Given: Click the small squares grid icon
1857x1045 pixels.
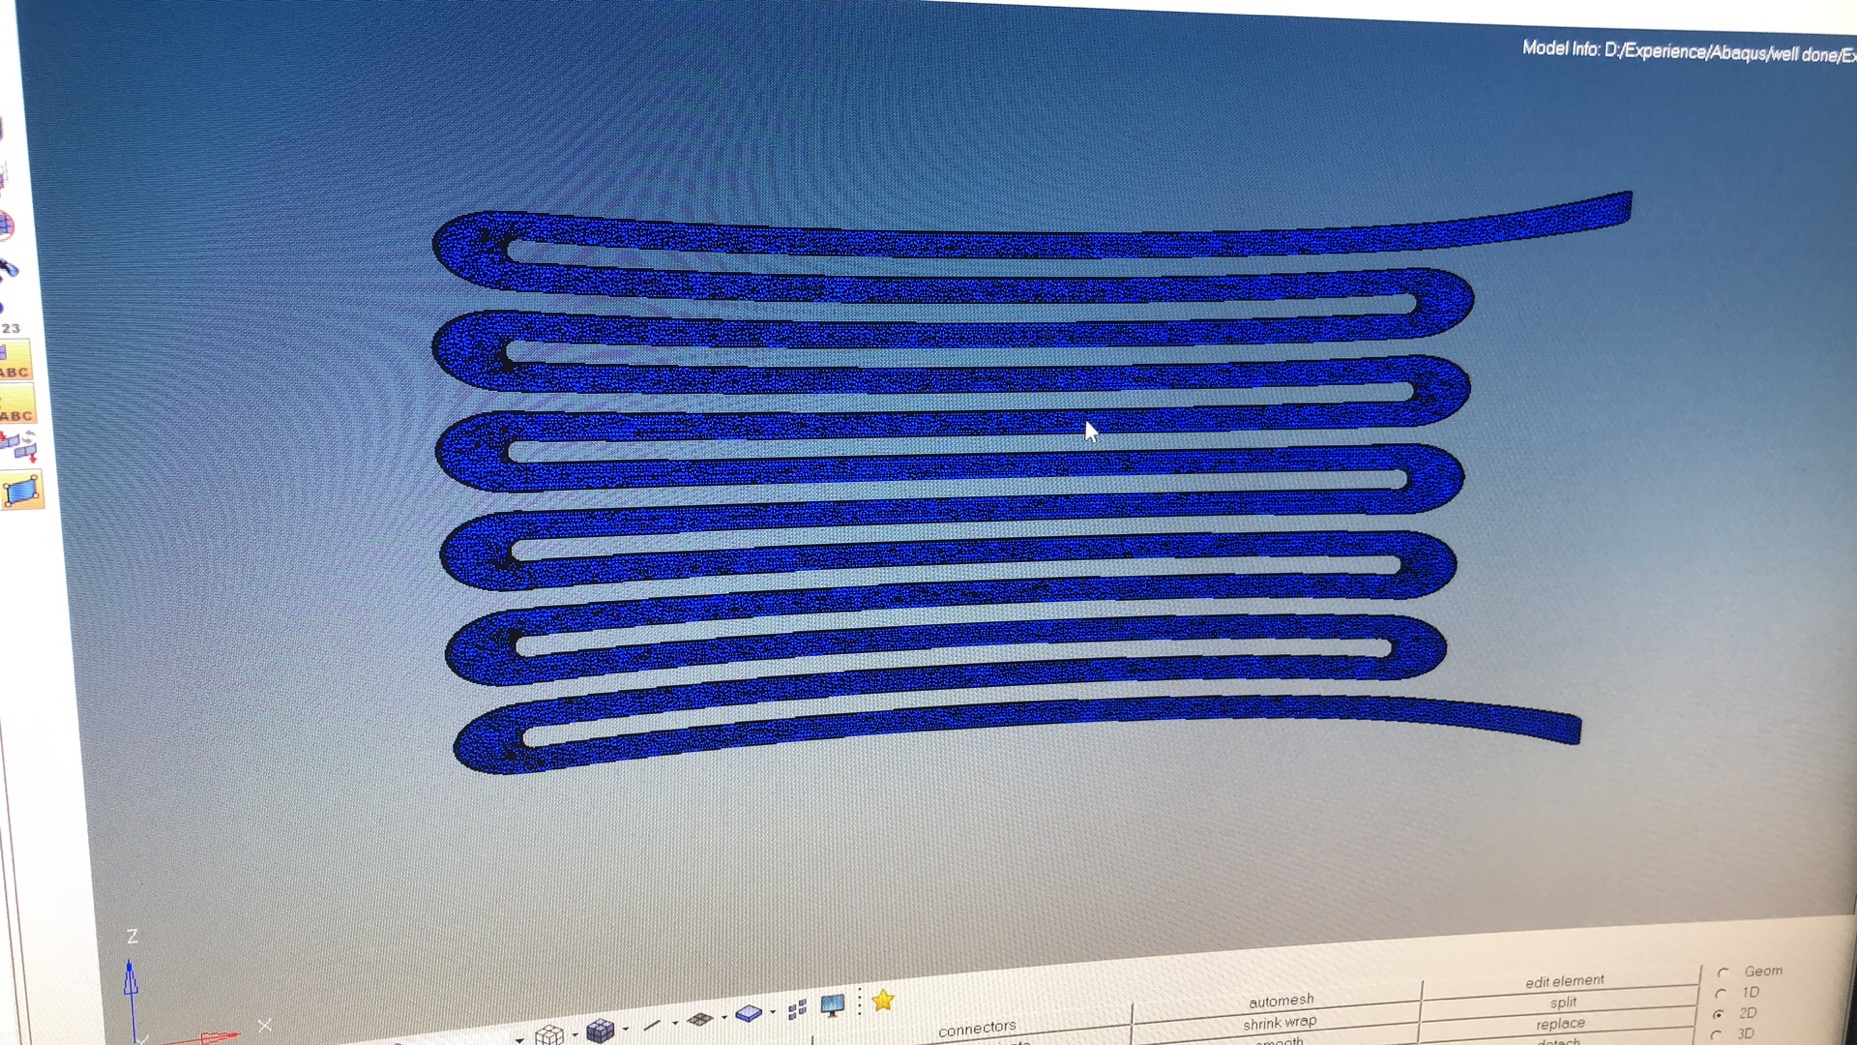Looking at the screenshot, I should pos(797,1010).
